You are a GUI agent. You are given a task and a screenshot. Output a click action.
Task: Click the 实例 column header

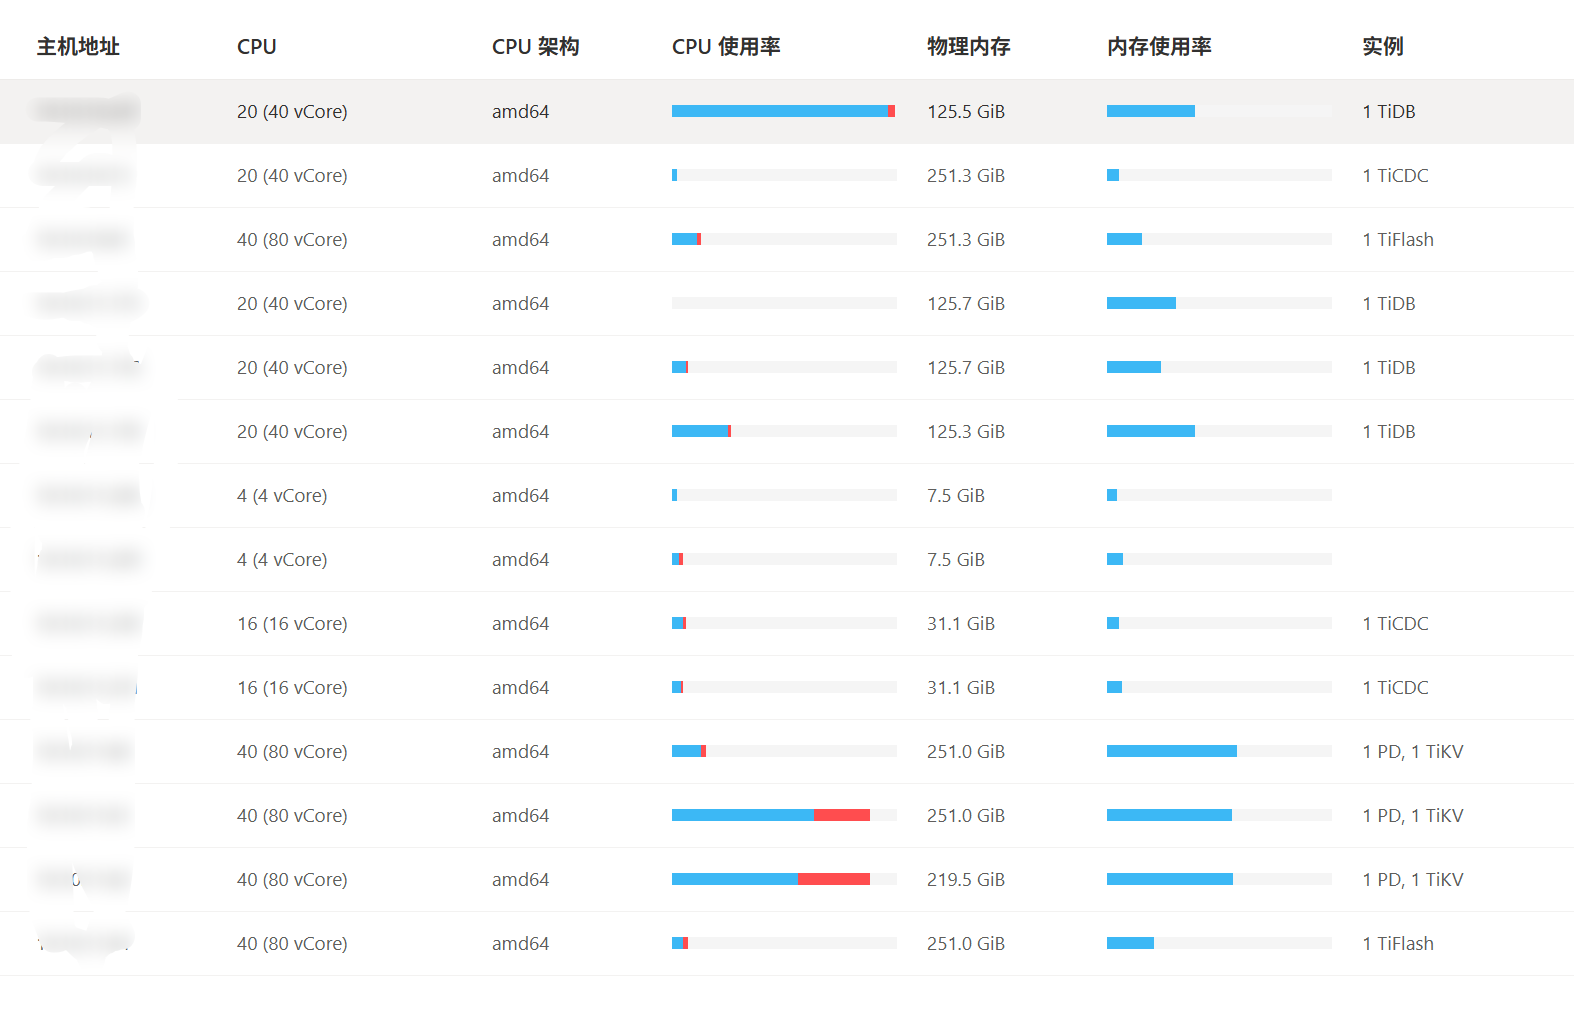(x=1383, y=46)
